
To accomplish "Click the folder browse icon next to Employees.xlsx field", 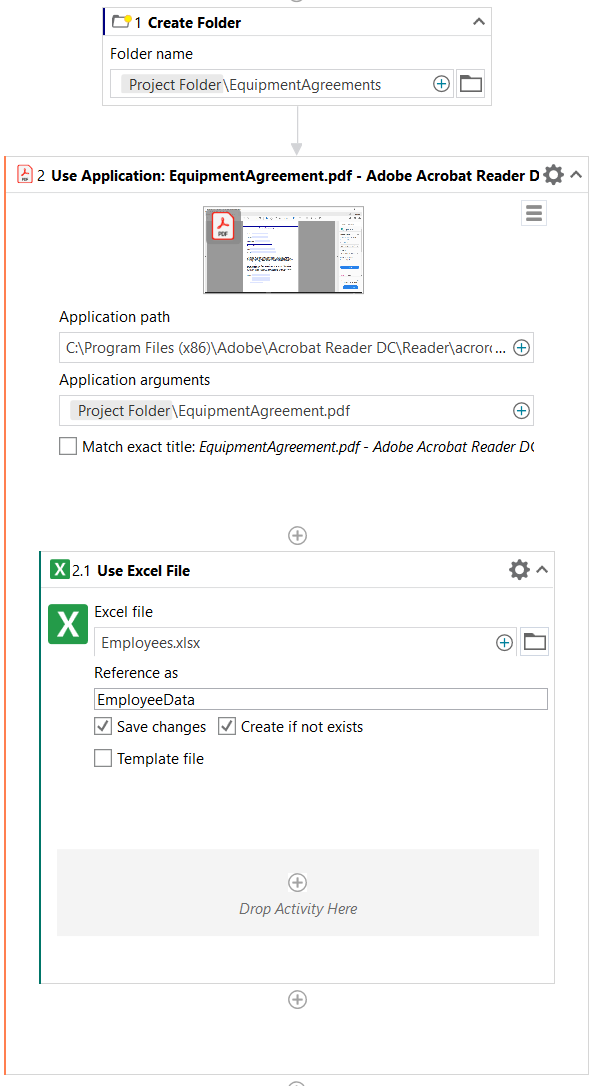I will [x=534, y=641].
